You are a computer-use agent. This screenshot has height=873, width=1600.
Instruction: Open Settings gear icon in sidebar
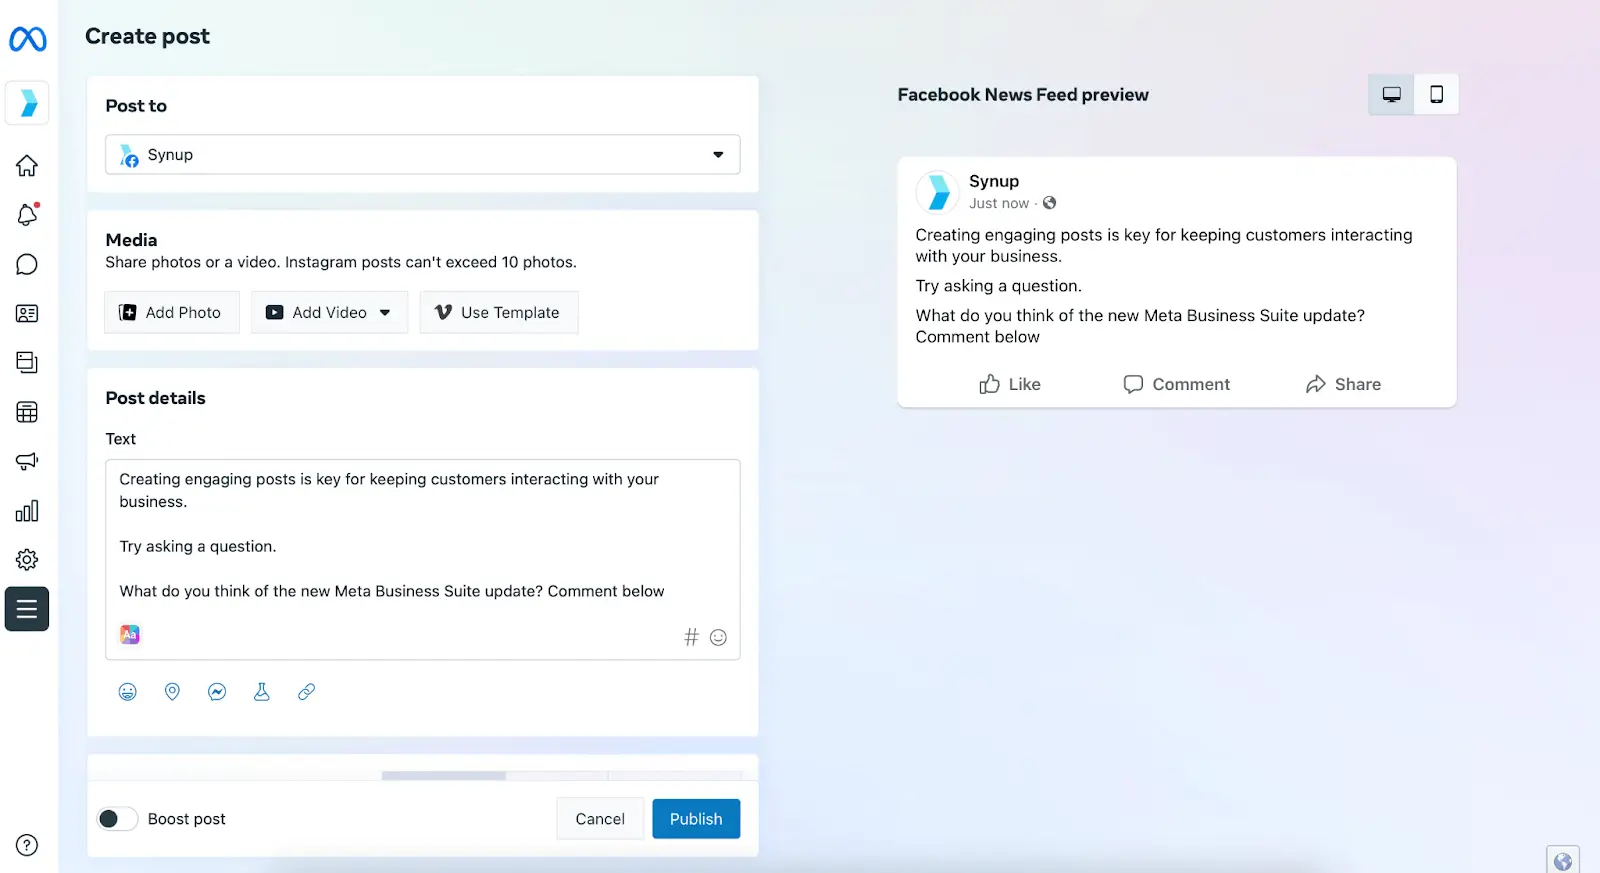pos(27,560)
